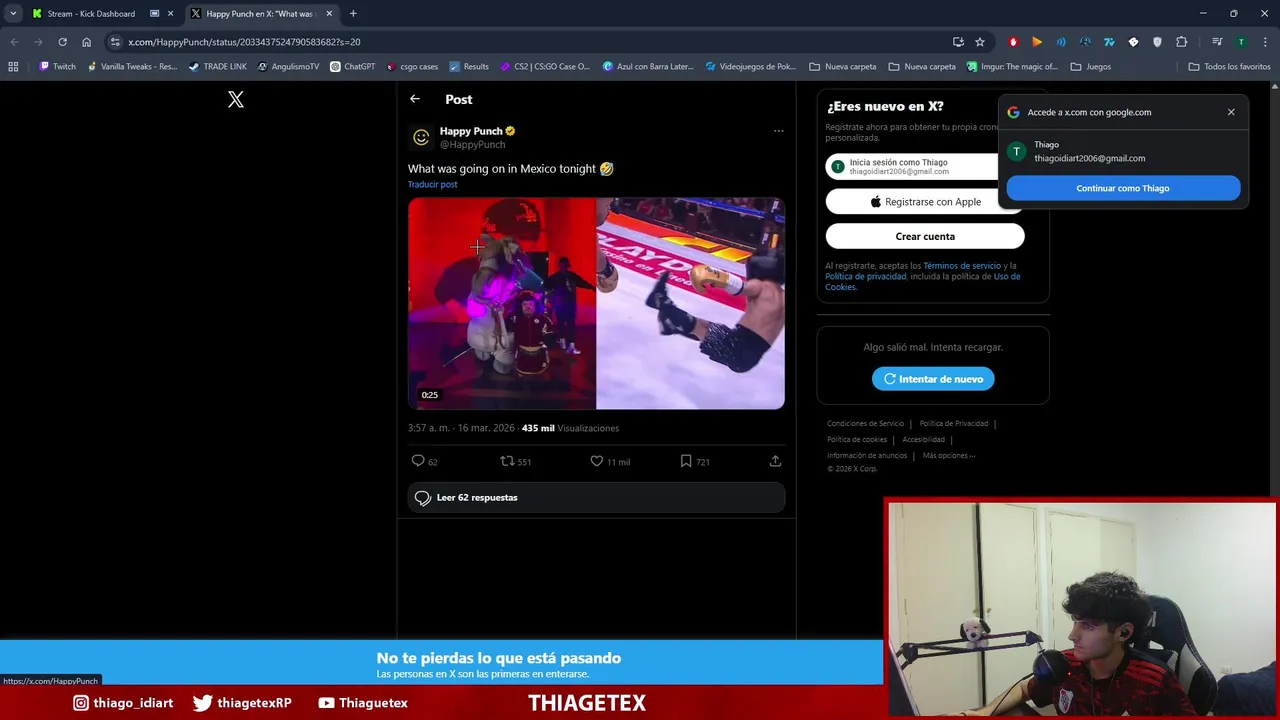This screenshot has height=720, width=1280.
Task: Close the Happy Punch en X tab
Action: (x=329, y=14)
